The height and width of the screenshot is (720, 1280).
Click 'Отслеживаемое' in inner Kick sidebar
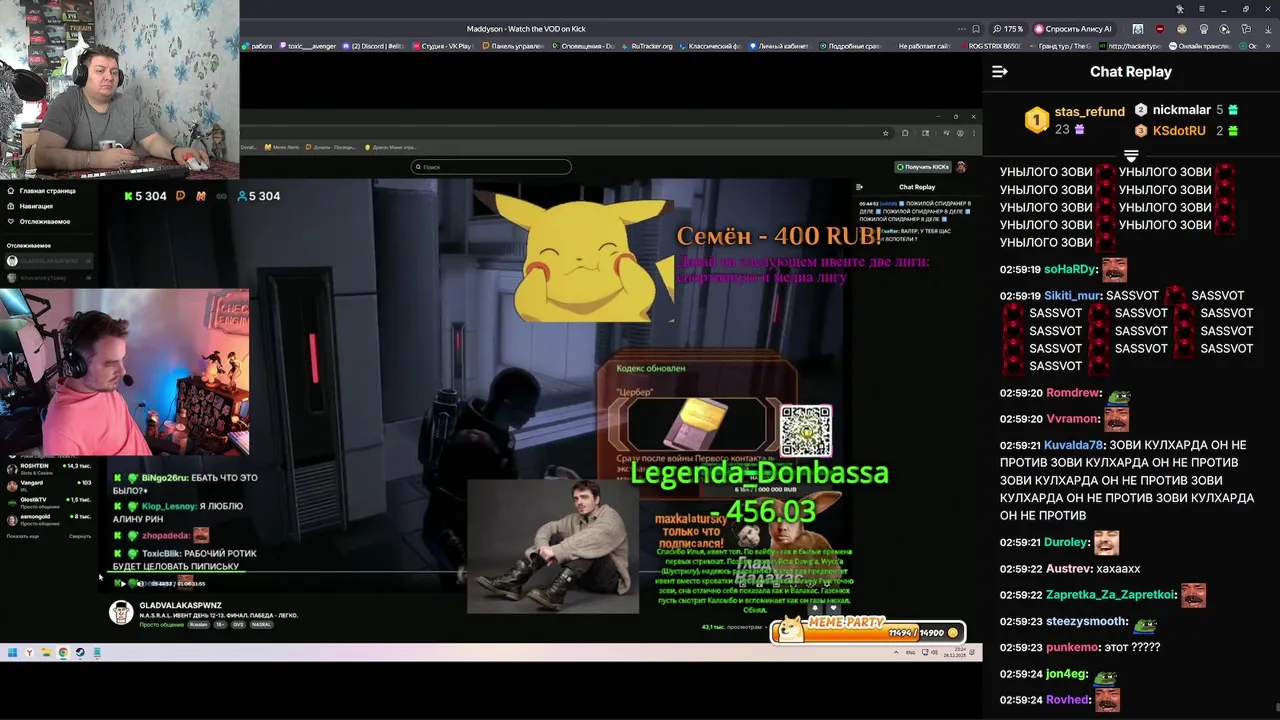coord(38,221)
